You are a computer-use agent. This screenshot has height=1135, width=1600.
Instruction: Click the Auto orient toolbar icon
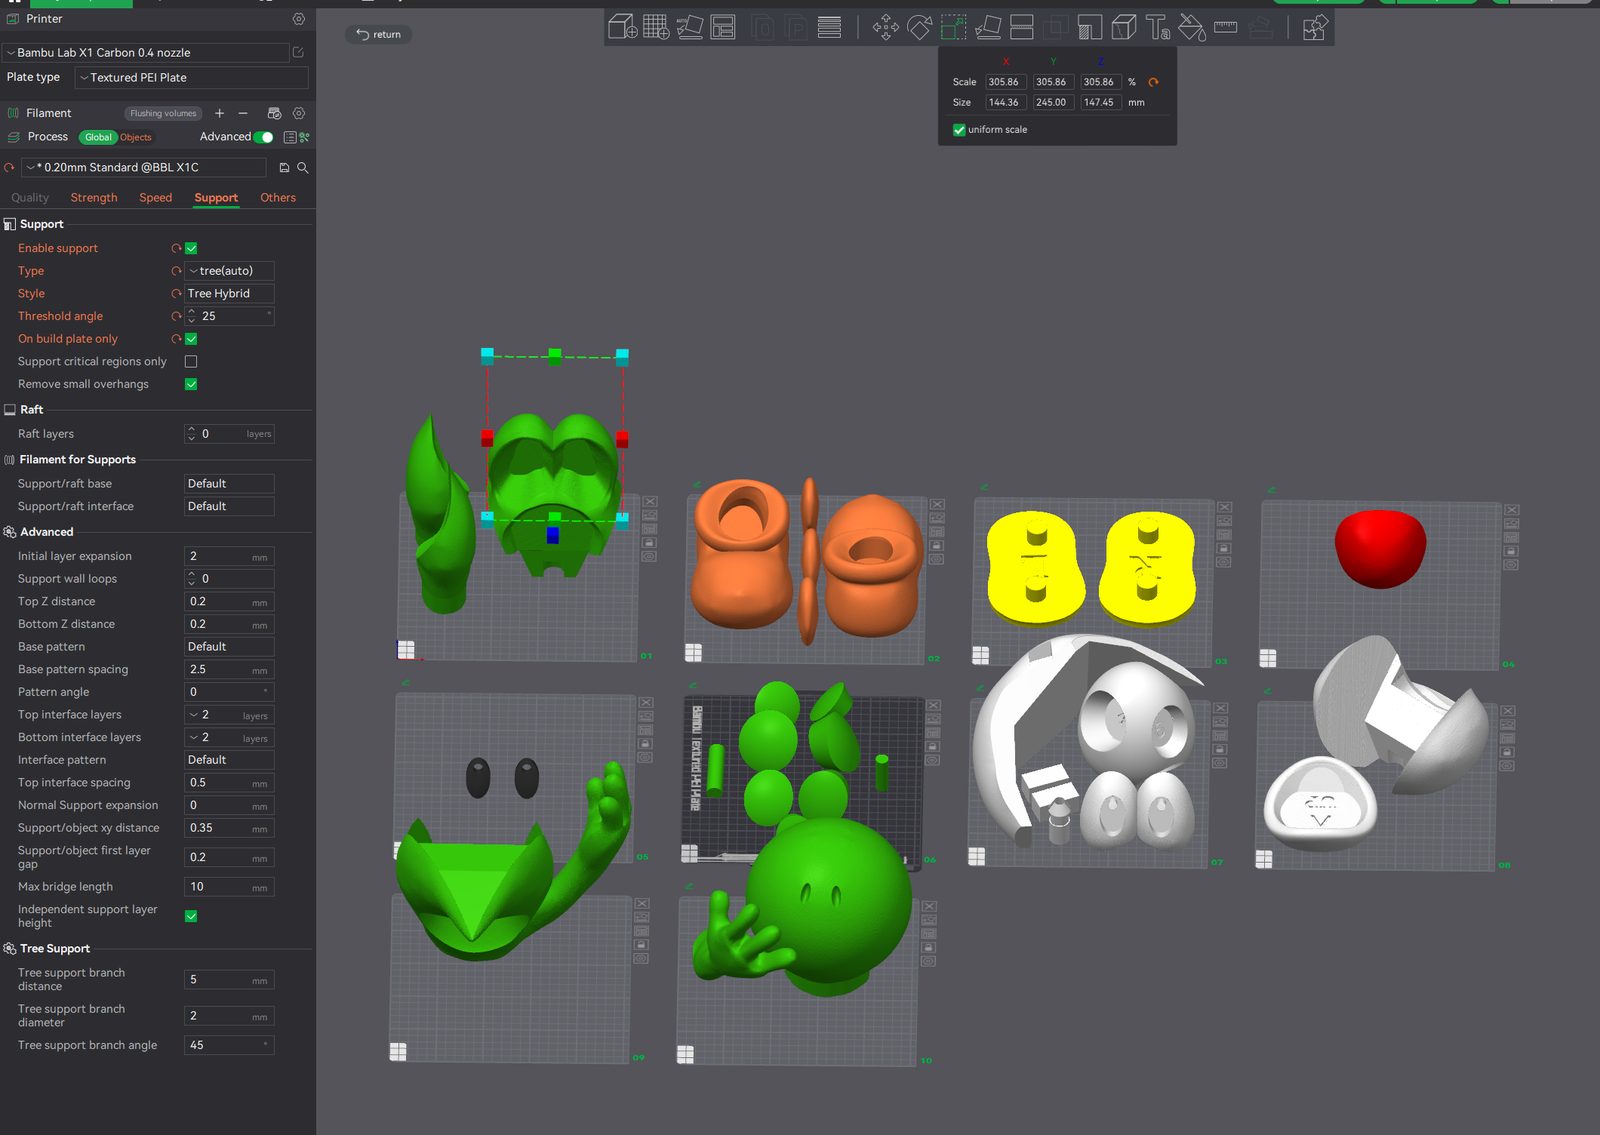(x=690, y=27)
